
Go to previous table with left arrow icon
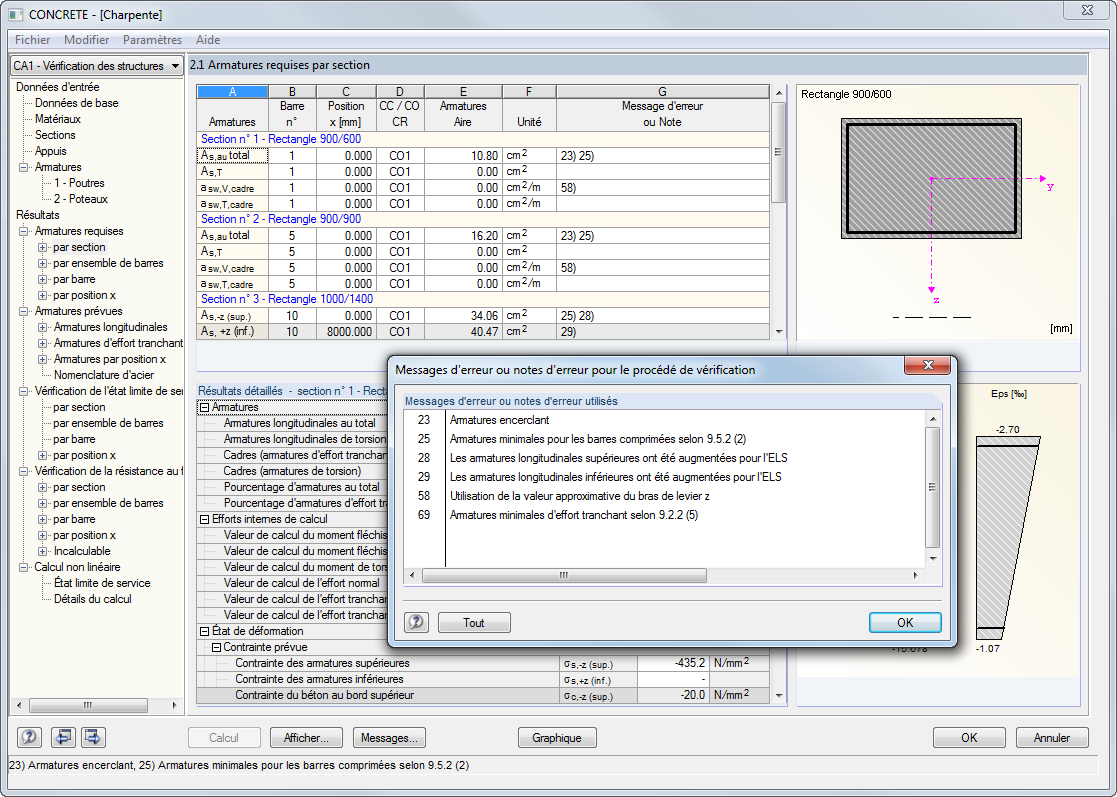pyautogui.click(x=63, y=737)
